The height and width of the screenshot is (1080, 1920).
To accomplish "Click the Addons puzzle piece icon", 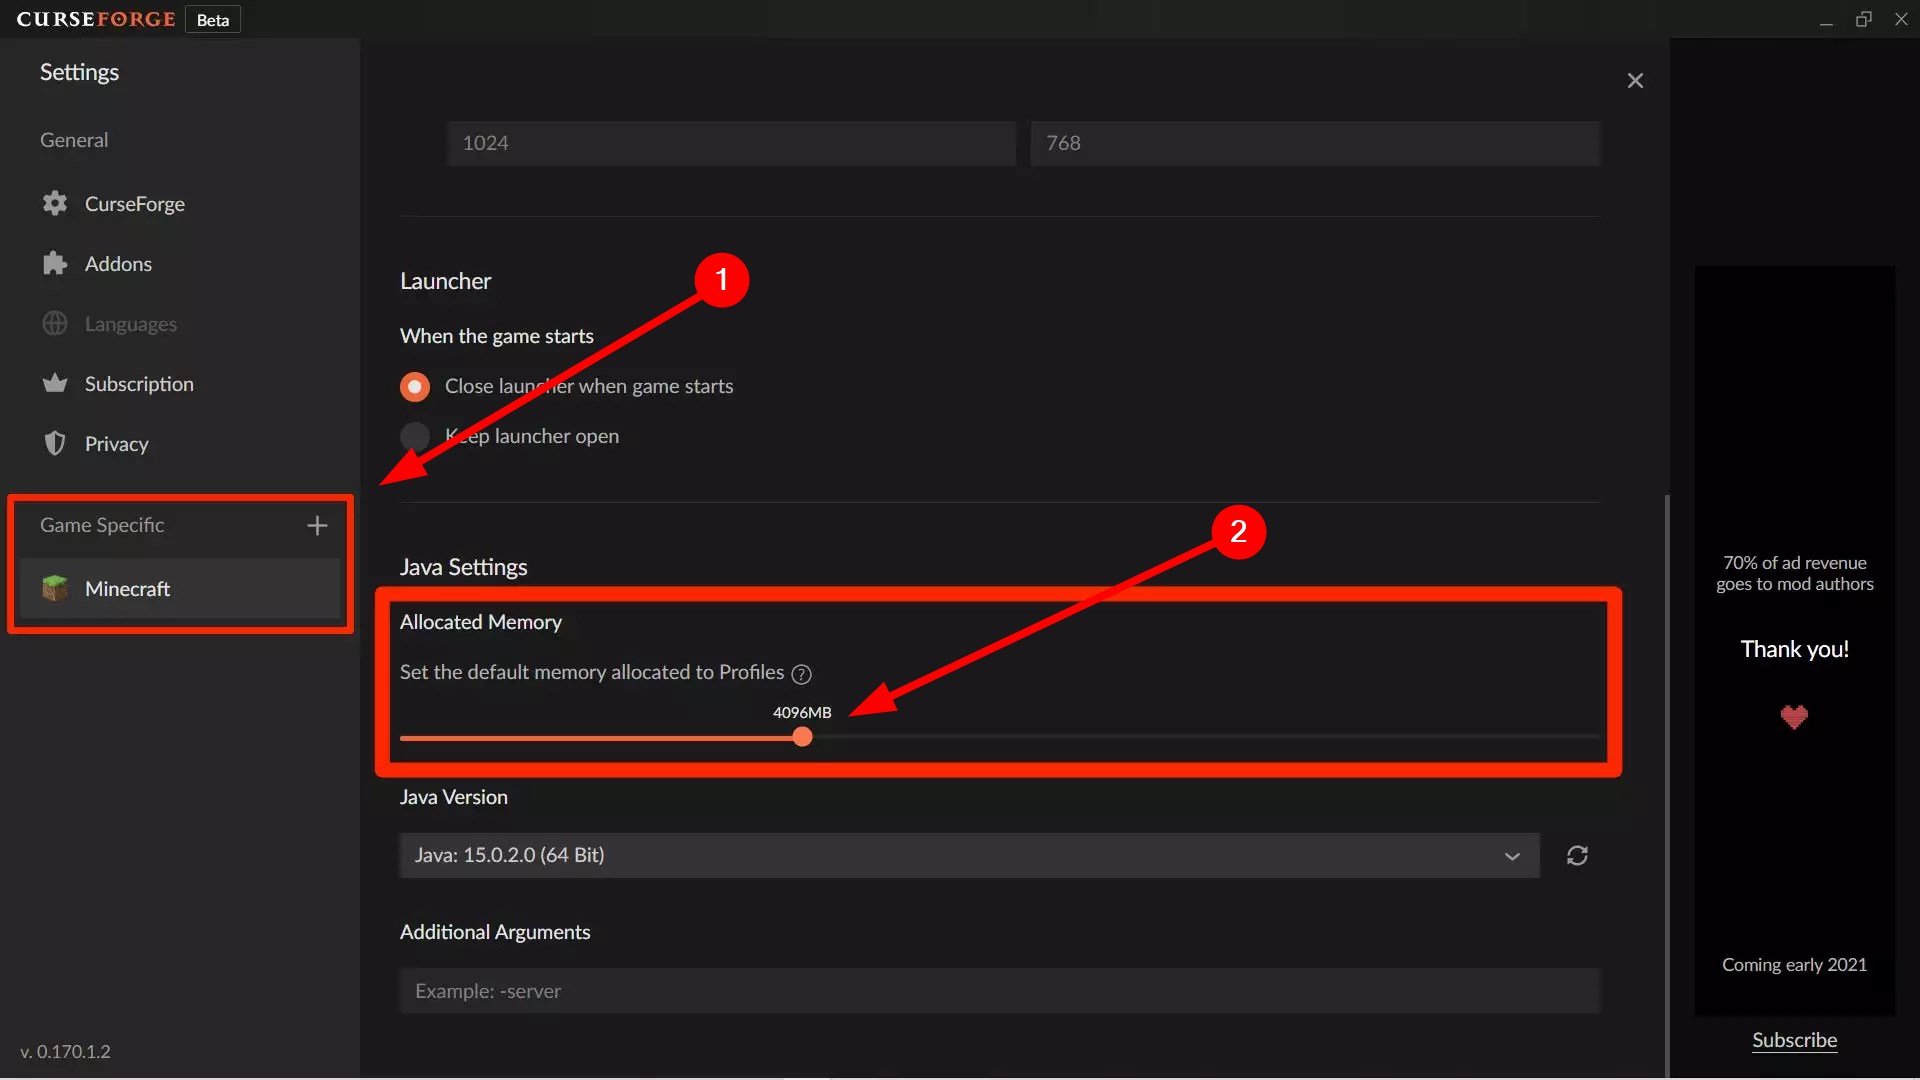I will click(55, 263).
